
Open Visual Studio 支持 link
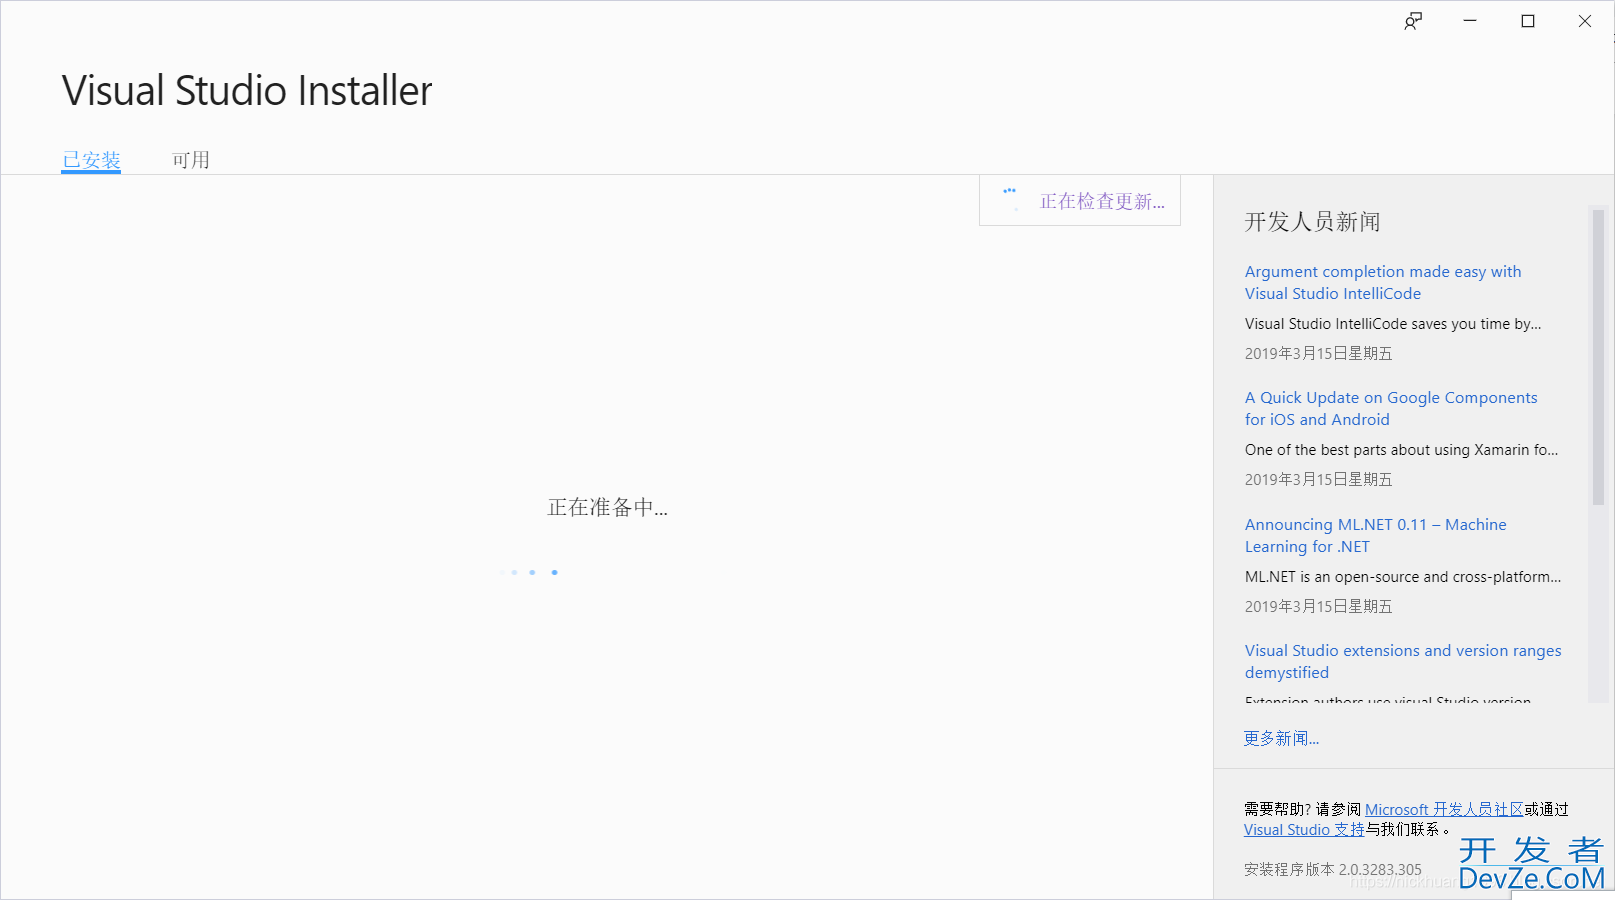[1304, 829]
